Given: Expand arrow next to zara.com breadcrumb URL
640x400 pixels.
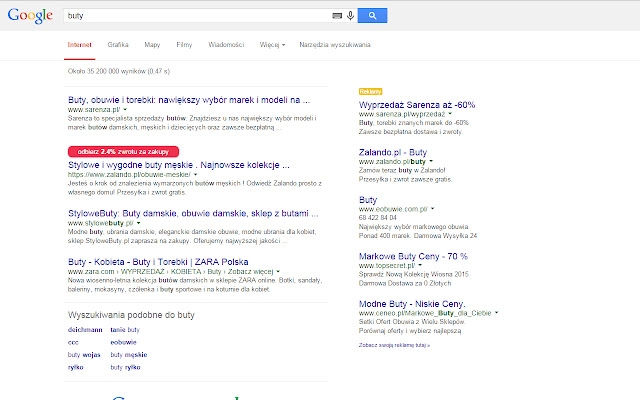Looking at the screenshot, I should pos(278,271).
